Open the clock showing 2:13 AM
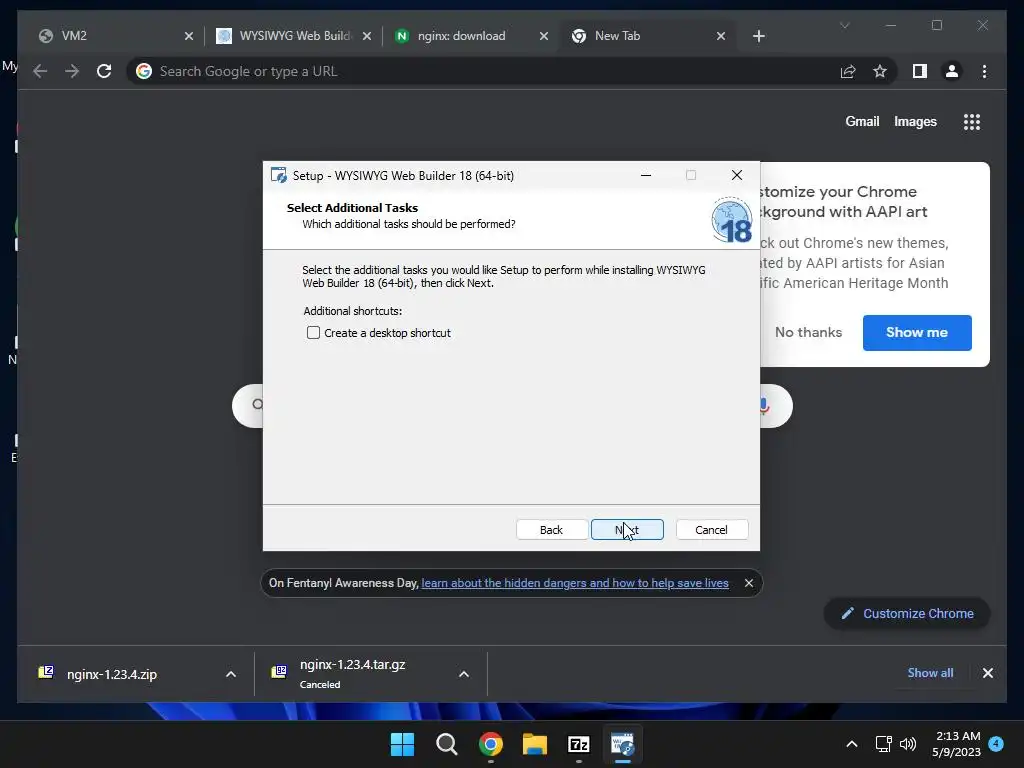 click(956, 744)
